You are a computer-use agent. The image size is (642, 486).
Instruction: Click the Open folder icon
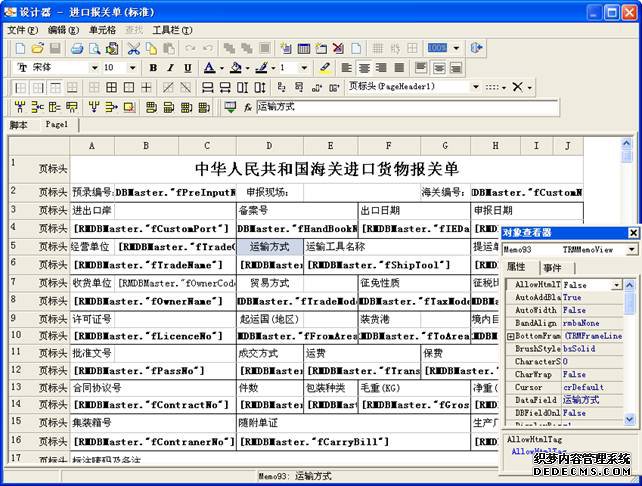click(x=37, y=48)
